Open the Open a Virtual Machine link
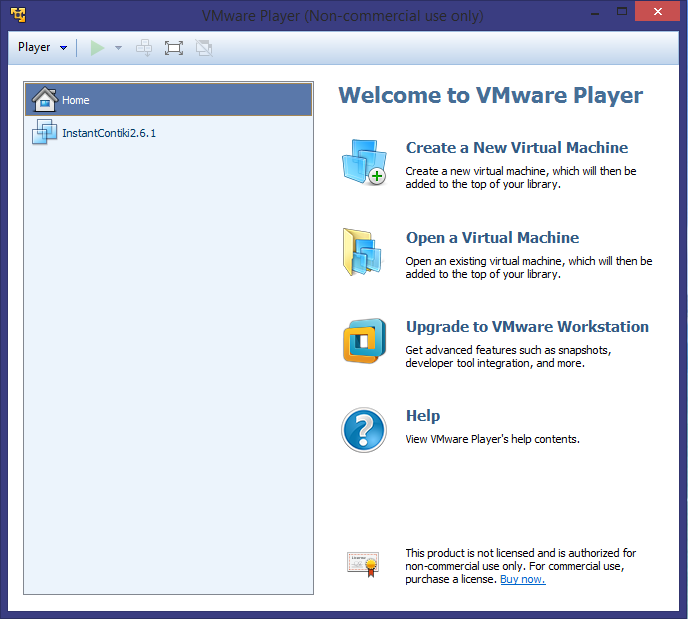The image size is (688, 619). [x=492, y=238]
